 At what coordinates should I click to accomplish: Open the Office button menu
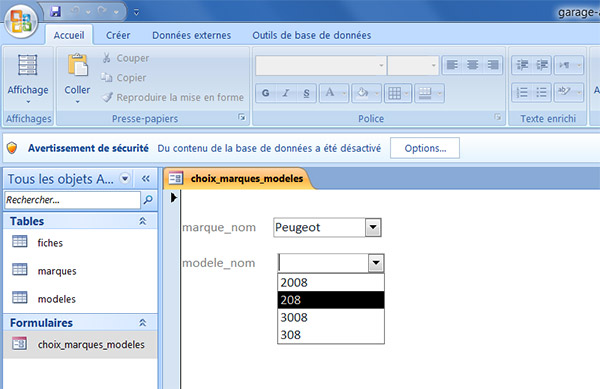pyautogui.click(x=21, y=20)
